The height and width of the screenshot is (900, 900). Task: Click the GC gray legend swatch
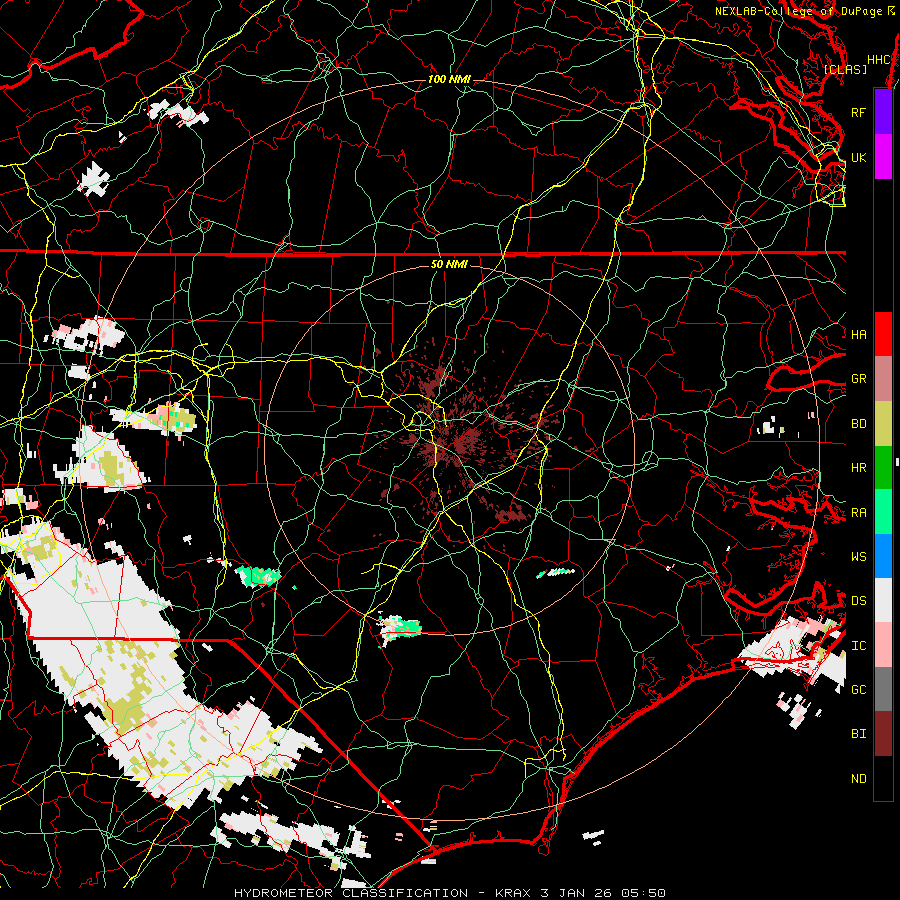click(883, 689)
